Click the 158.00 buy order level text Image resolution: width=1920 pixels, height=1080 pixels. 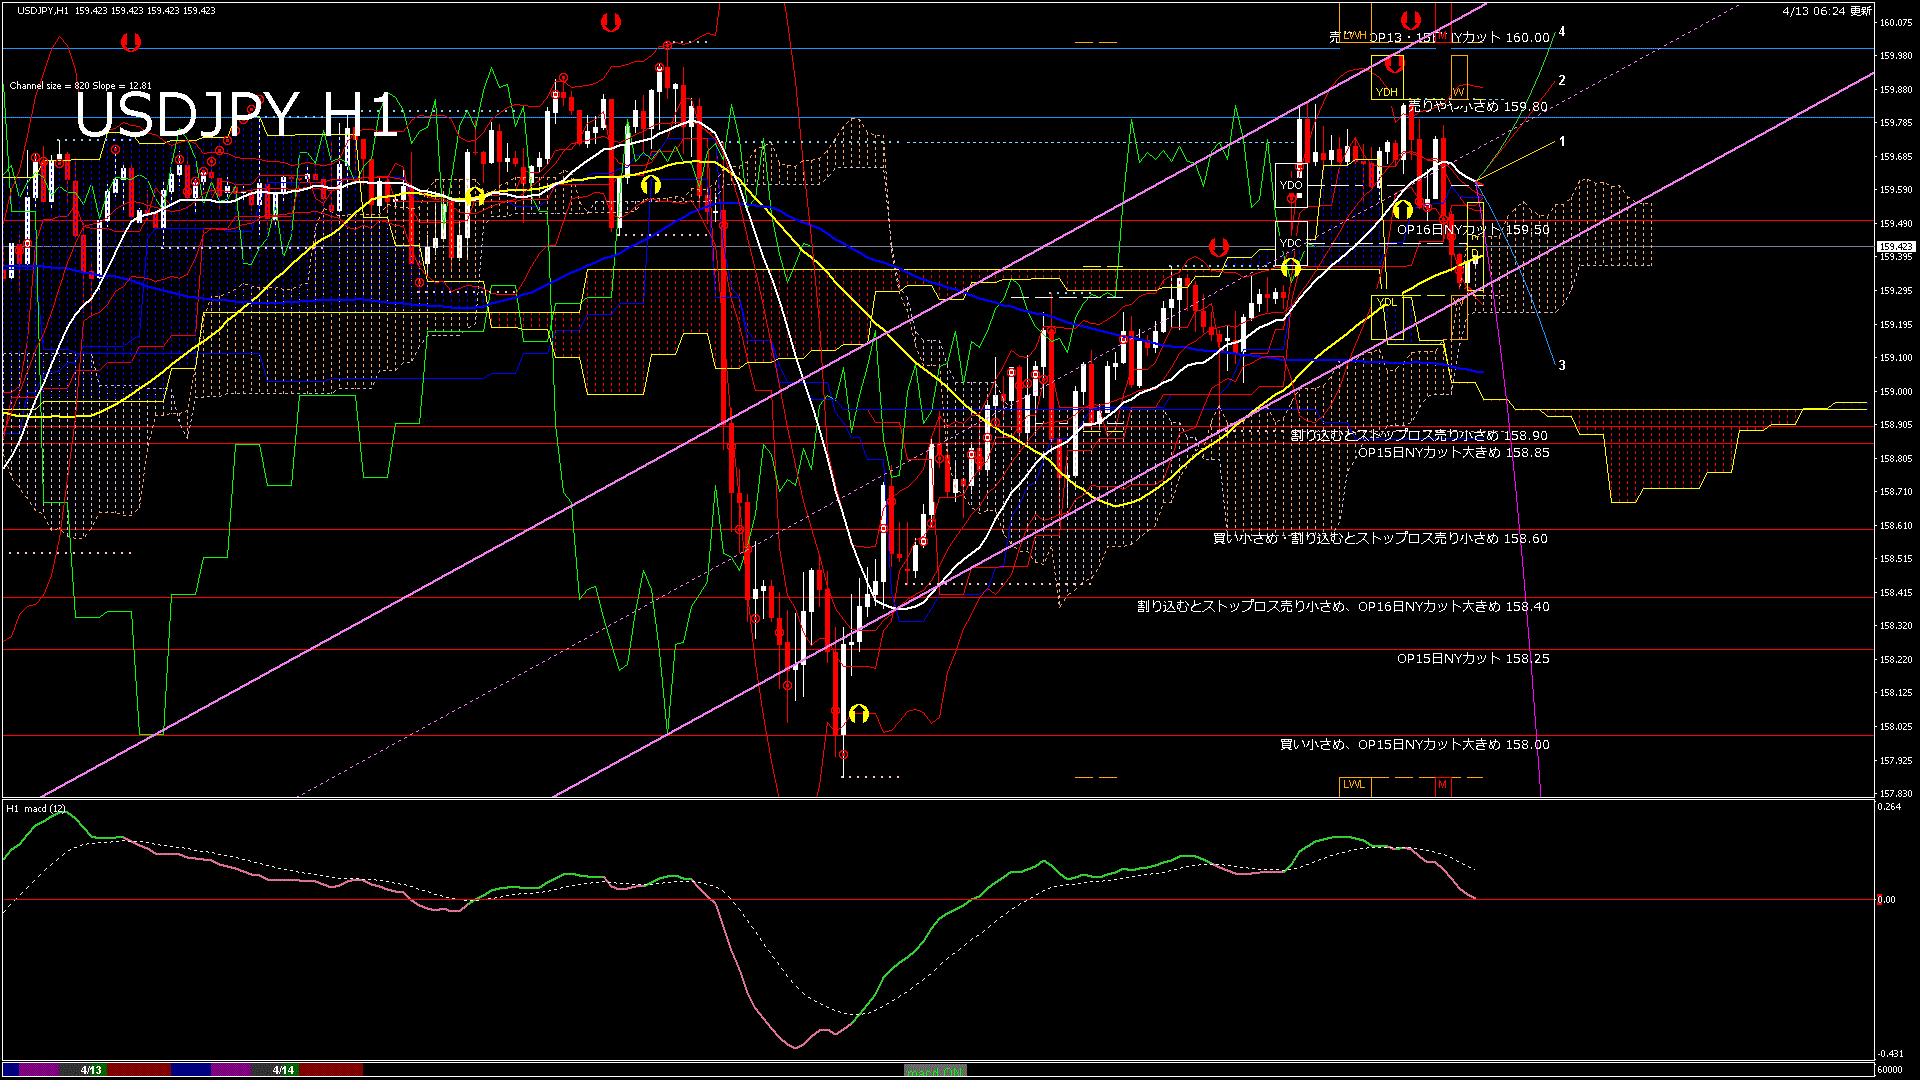pyautogui.click(x=1414, y=744)
